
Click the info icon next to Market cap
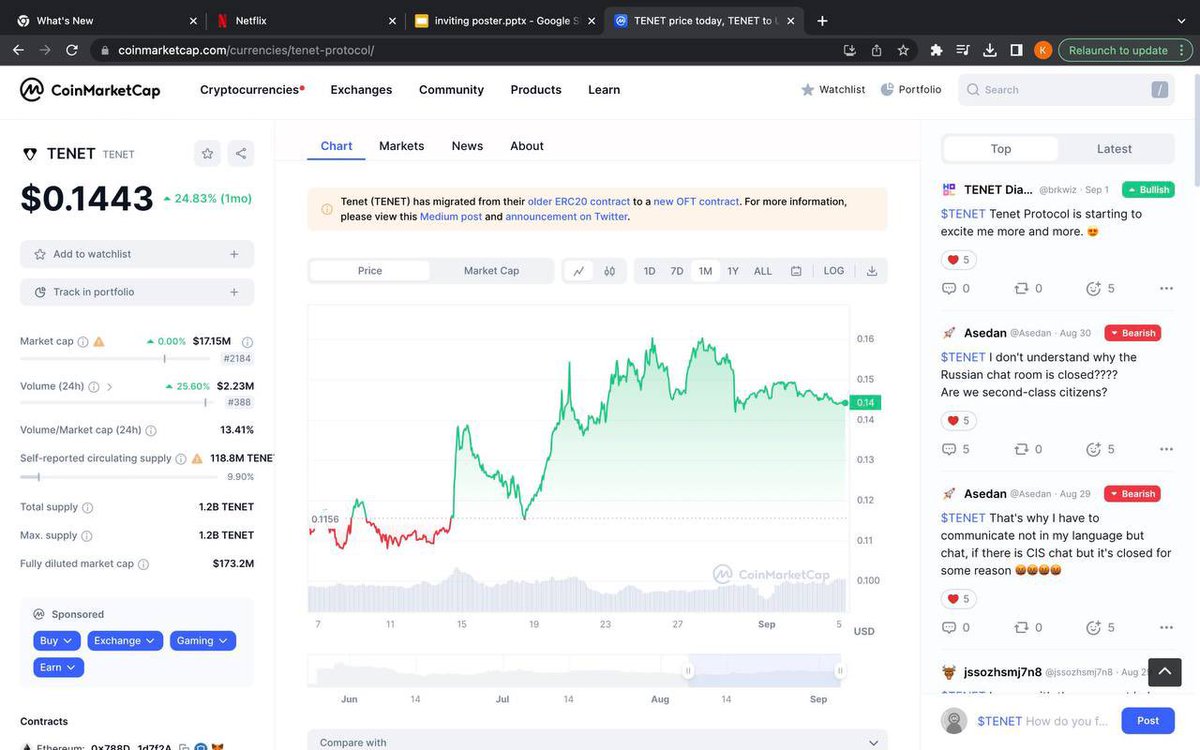pos(83,342)
